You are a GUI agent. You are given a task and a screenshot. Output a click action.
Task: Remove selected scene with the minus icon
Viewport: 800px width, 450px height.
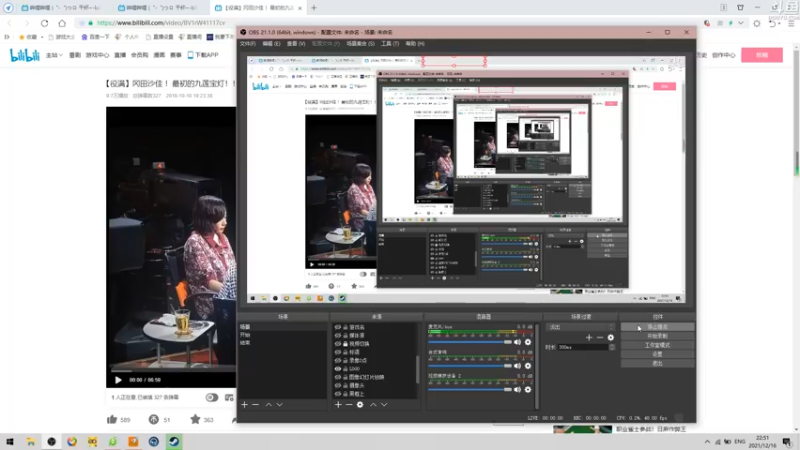pos(256,405)
